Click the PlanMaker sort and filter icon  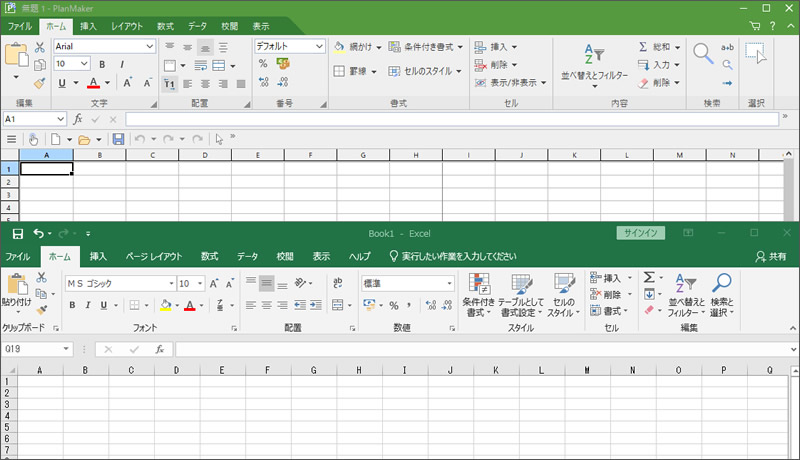(x=594, y=55)
